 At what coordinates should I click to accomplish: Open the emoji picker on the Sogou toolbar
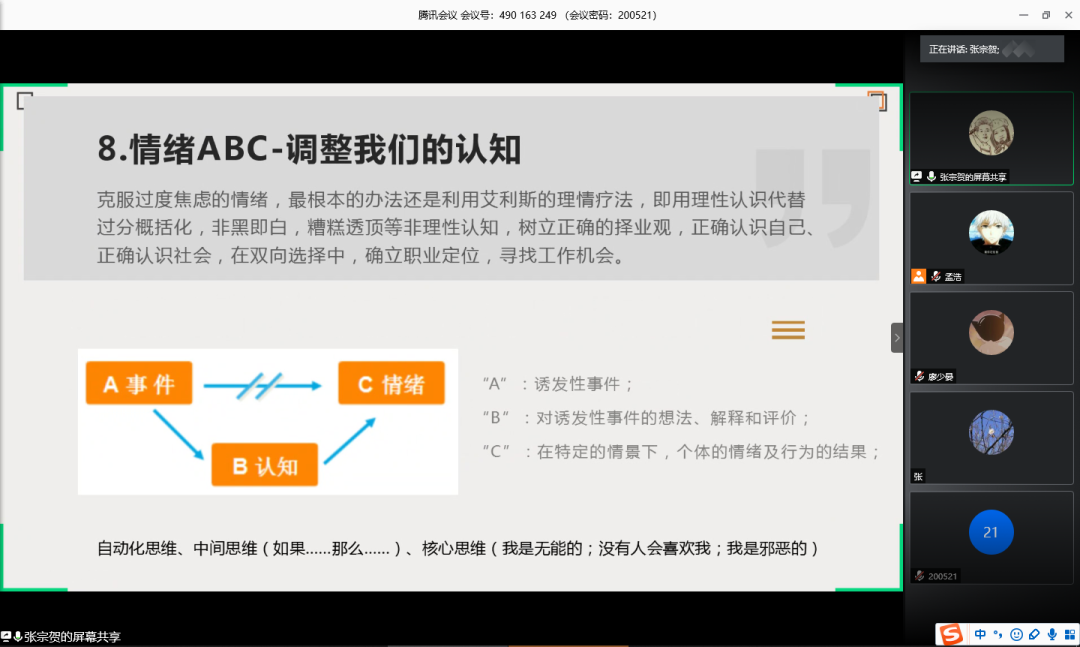(1017, 634)
